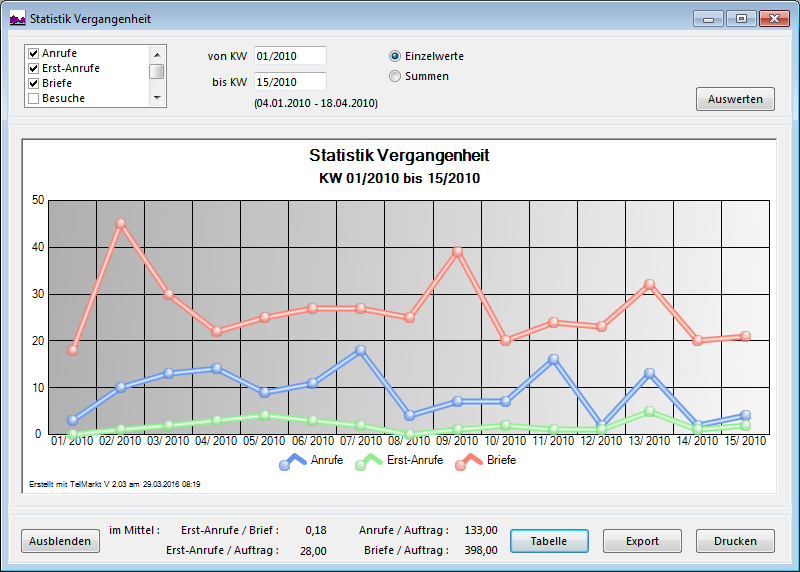This screenshot has width=800, height=572.
Task: Click the Statistik Vergangenheit title bar app icon
Action: (x=17, y=18)
